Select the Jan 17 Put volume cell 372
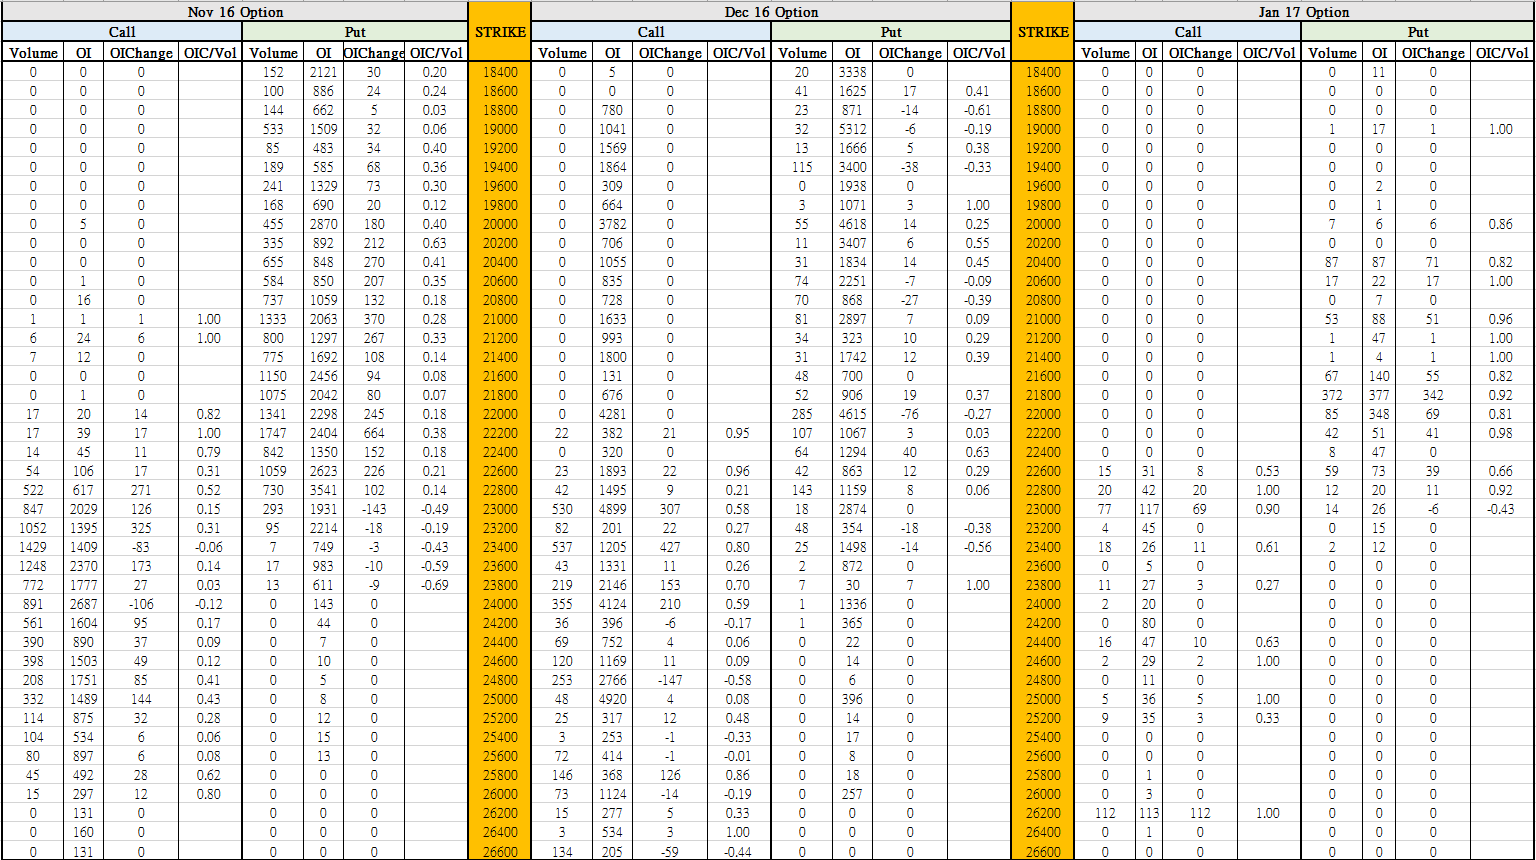Image resolution: width=1536 pixels, height=860 pixels. pos(1332,395)
